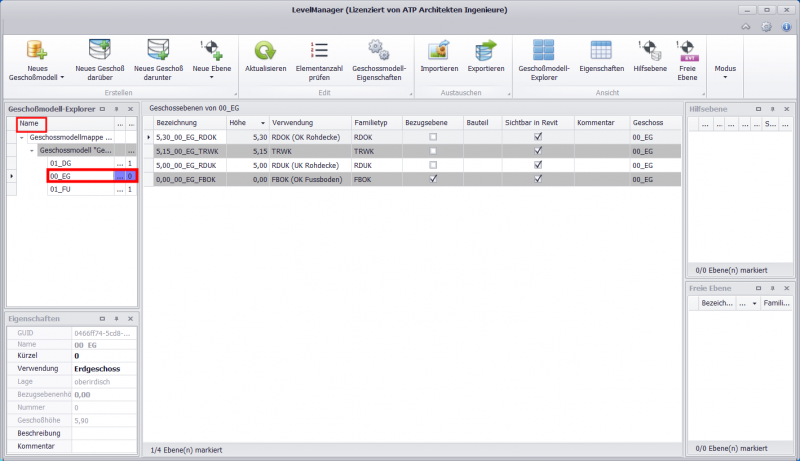
Task: Sort by the Familietyp column header
Action: pos(377,123)
